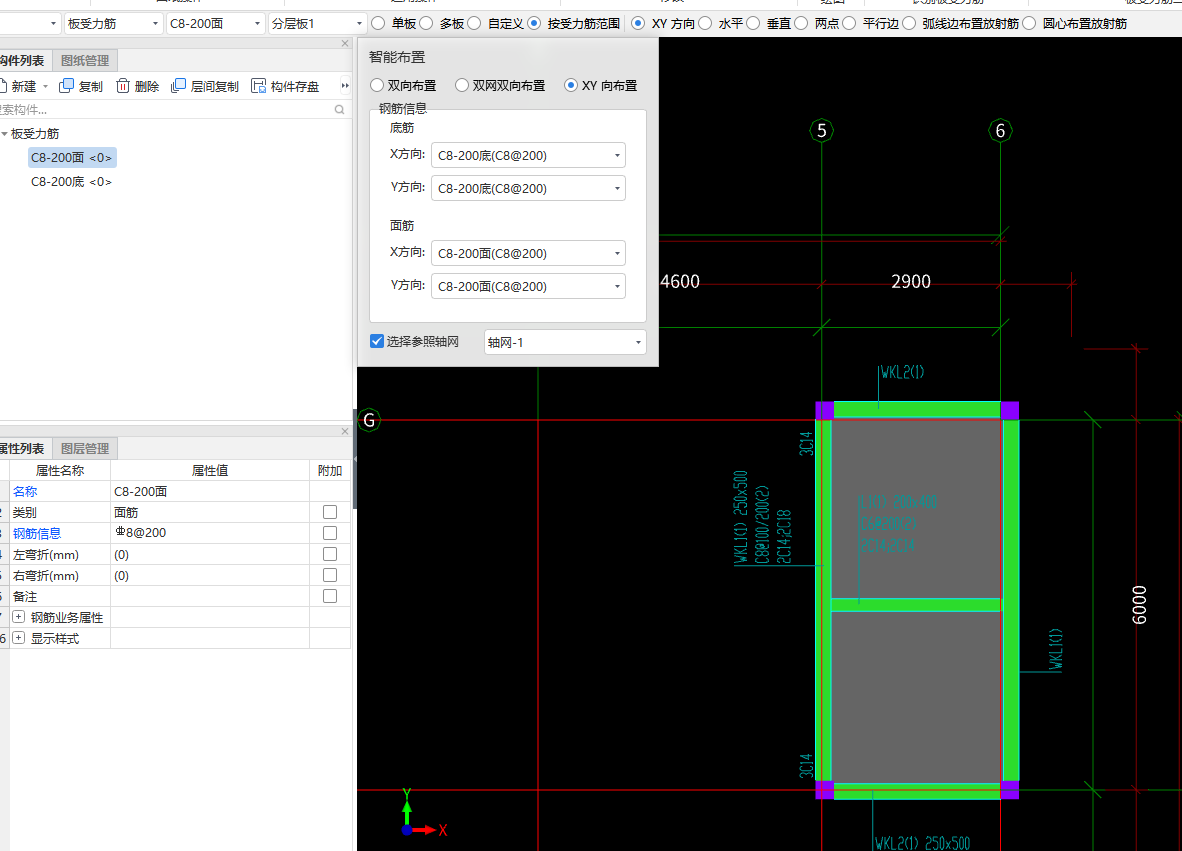
Task: Select XY 方向 radio option
Action: pyautogui.click(x=638, y=23)
